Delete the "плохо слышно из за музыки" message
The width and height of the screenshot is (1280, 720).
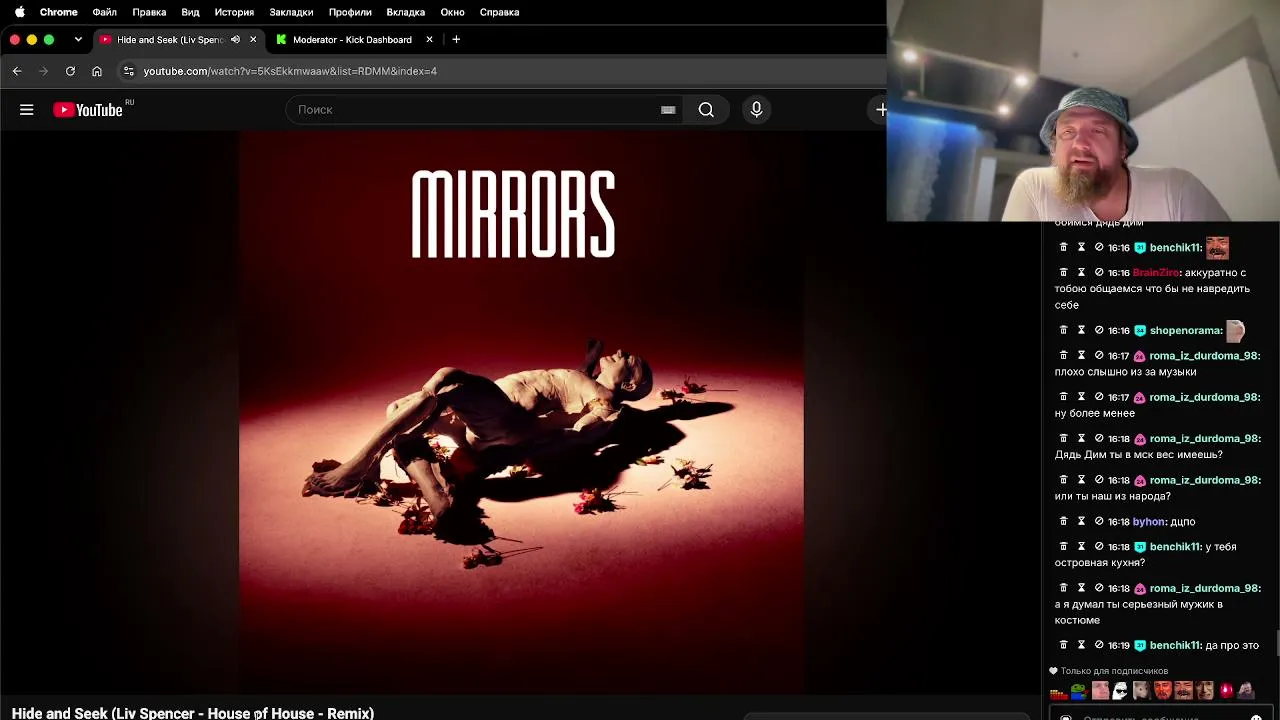pos(1063,355)
